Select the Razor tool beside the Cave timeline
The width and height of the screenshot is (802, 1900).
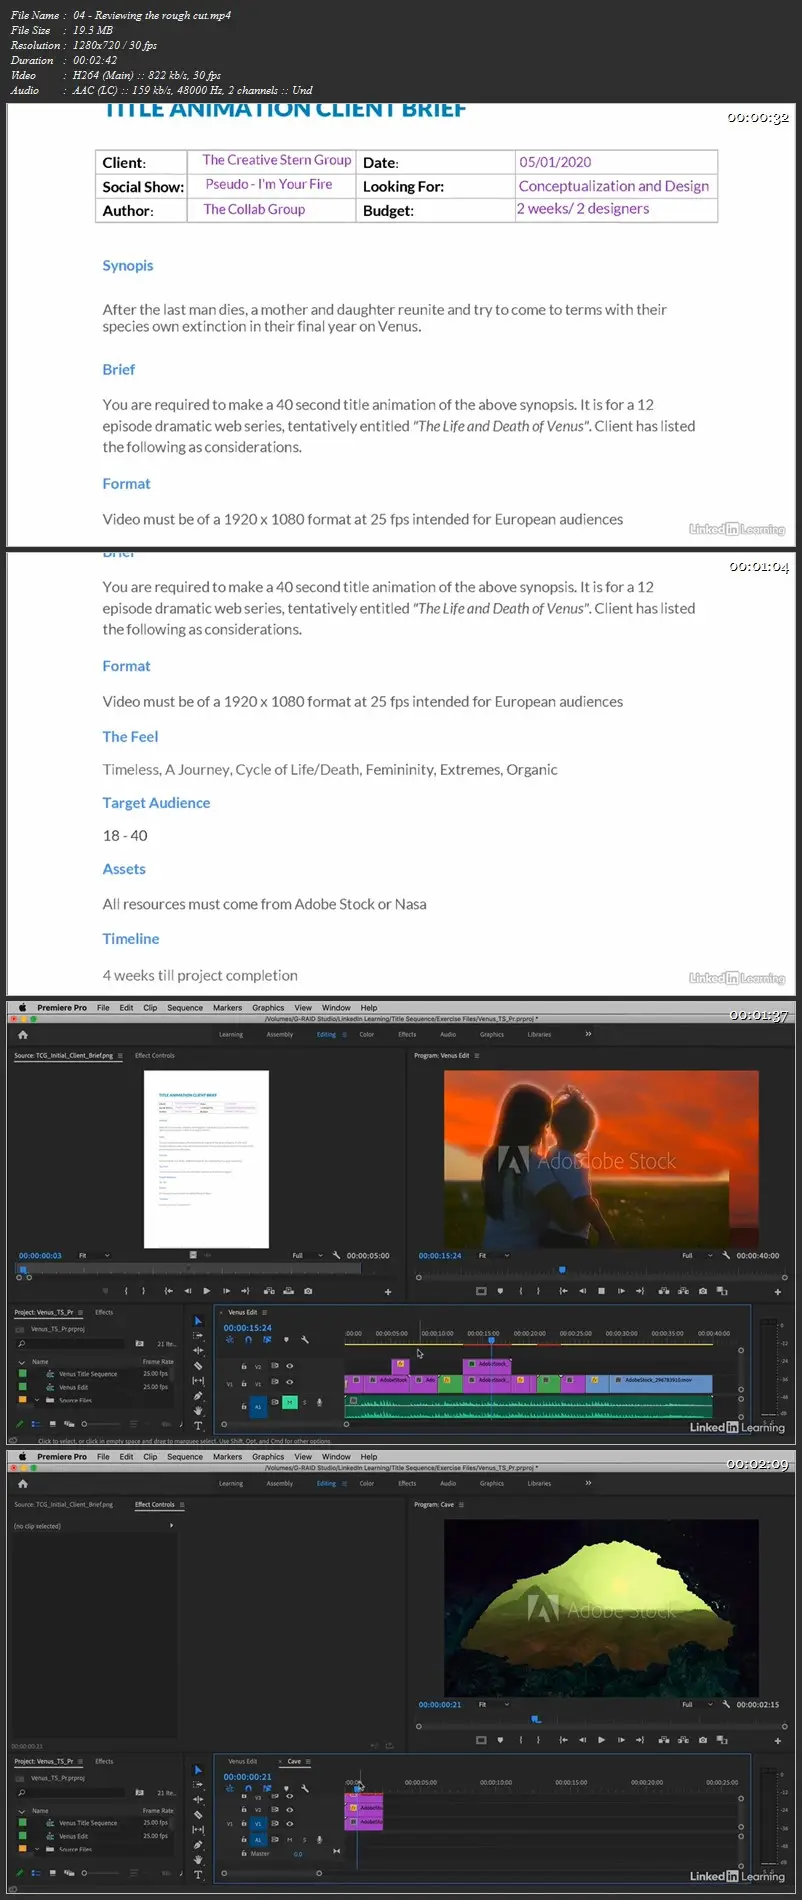coord(198,1814)
